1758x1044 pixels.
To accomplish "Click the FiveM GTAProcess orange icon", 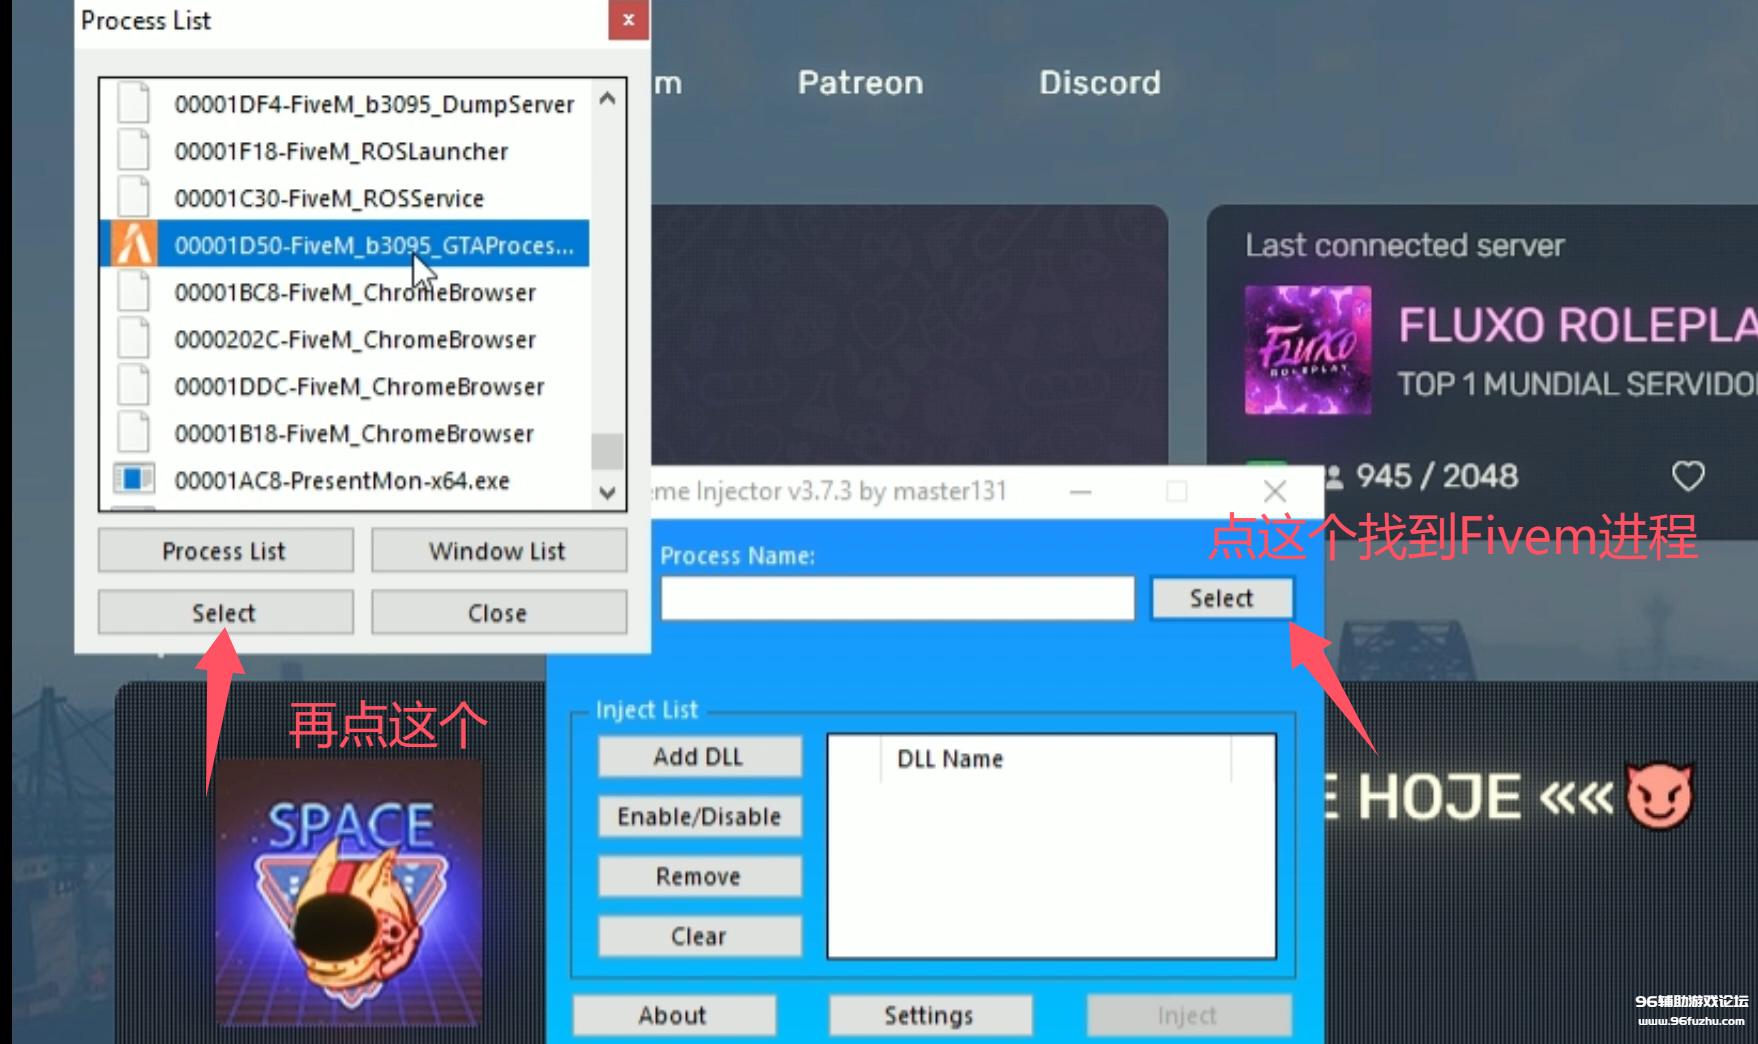I will point(133,245).
